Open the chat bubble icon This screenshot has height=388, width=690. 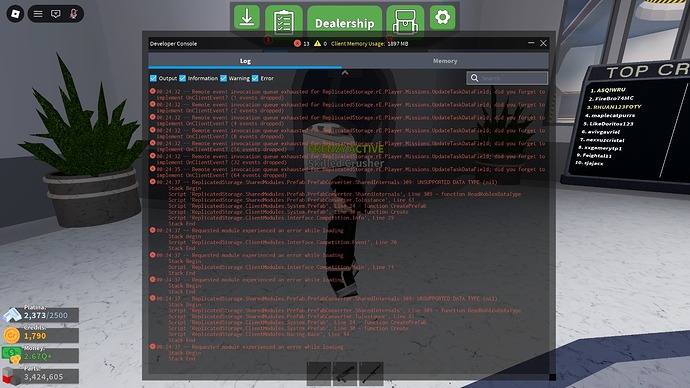(x=55, y=14)
